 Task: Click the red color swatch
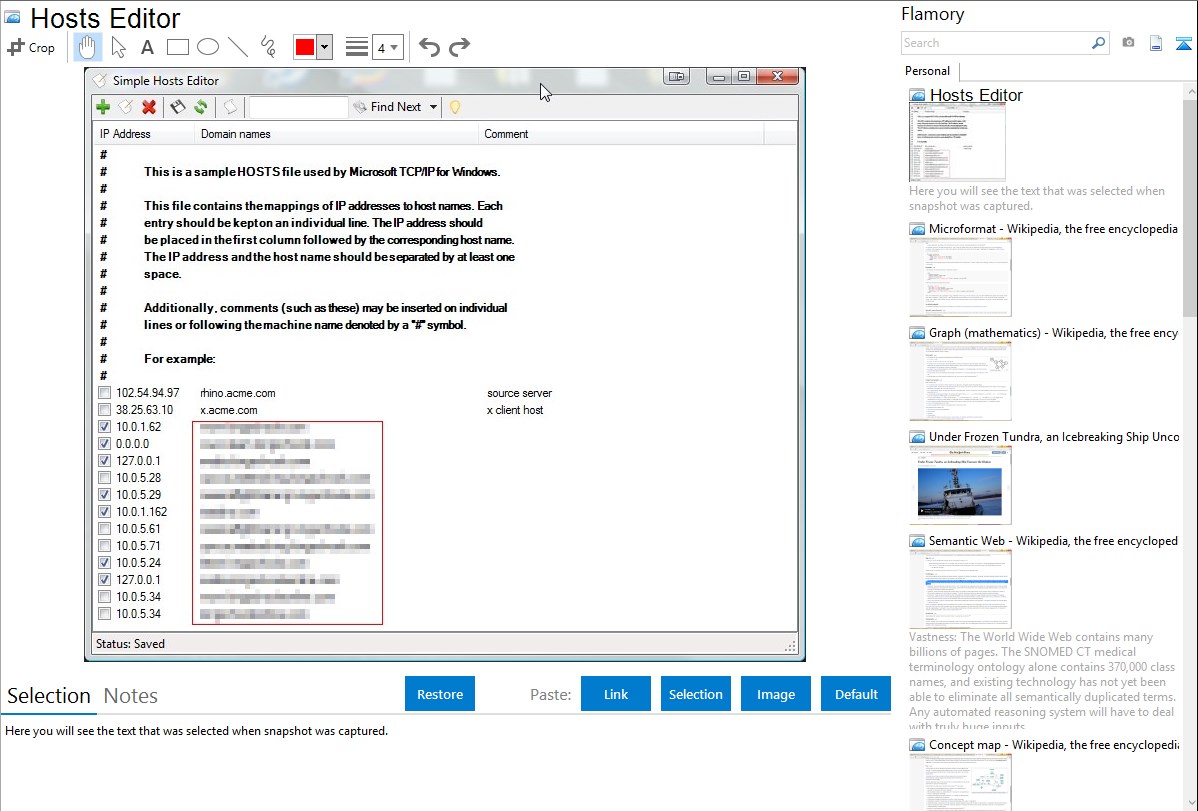305,47
